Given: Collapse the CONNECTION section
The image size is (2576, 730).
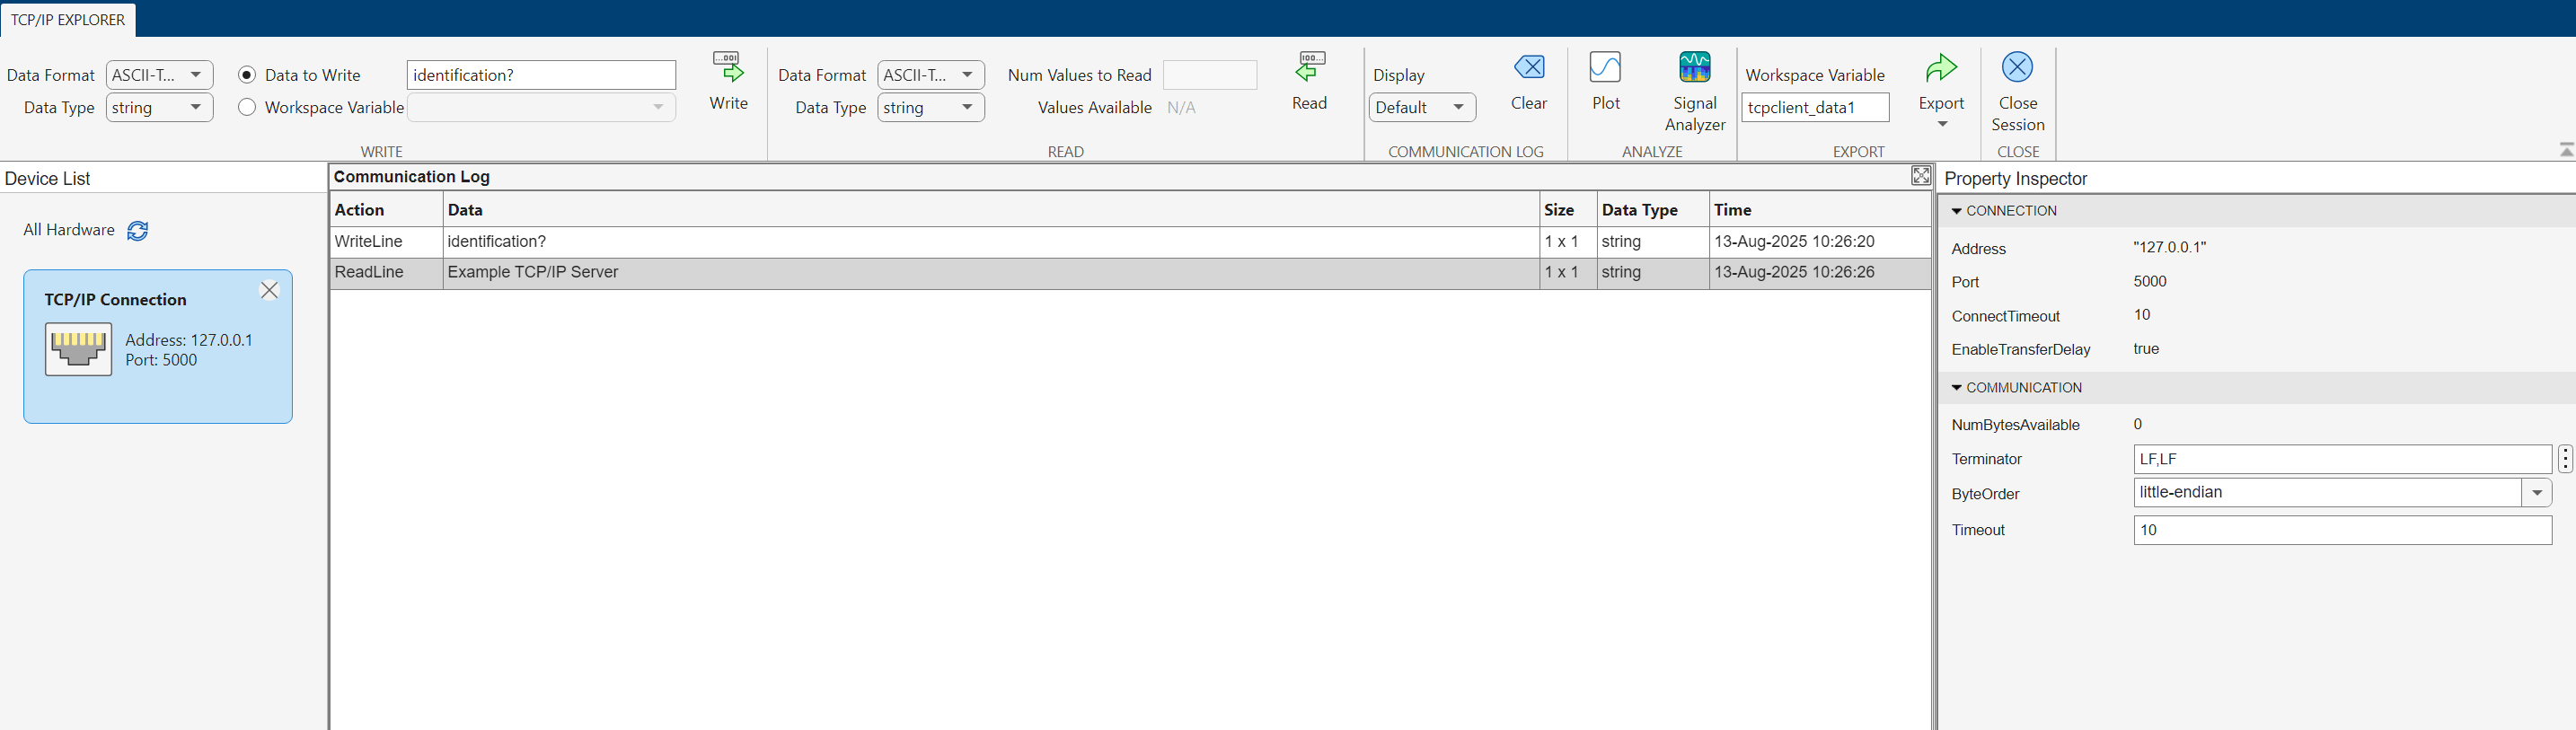Looking at the screenshot, I should [x=1957, y=211].
